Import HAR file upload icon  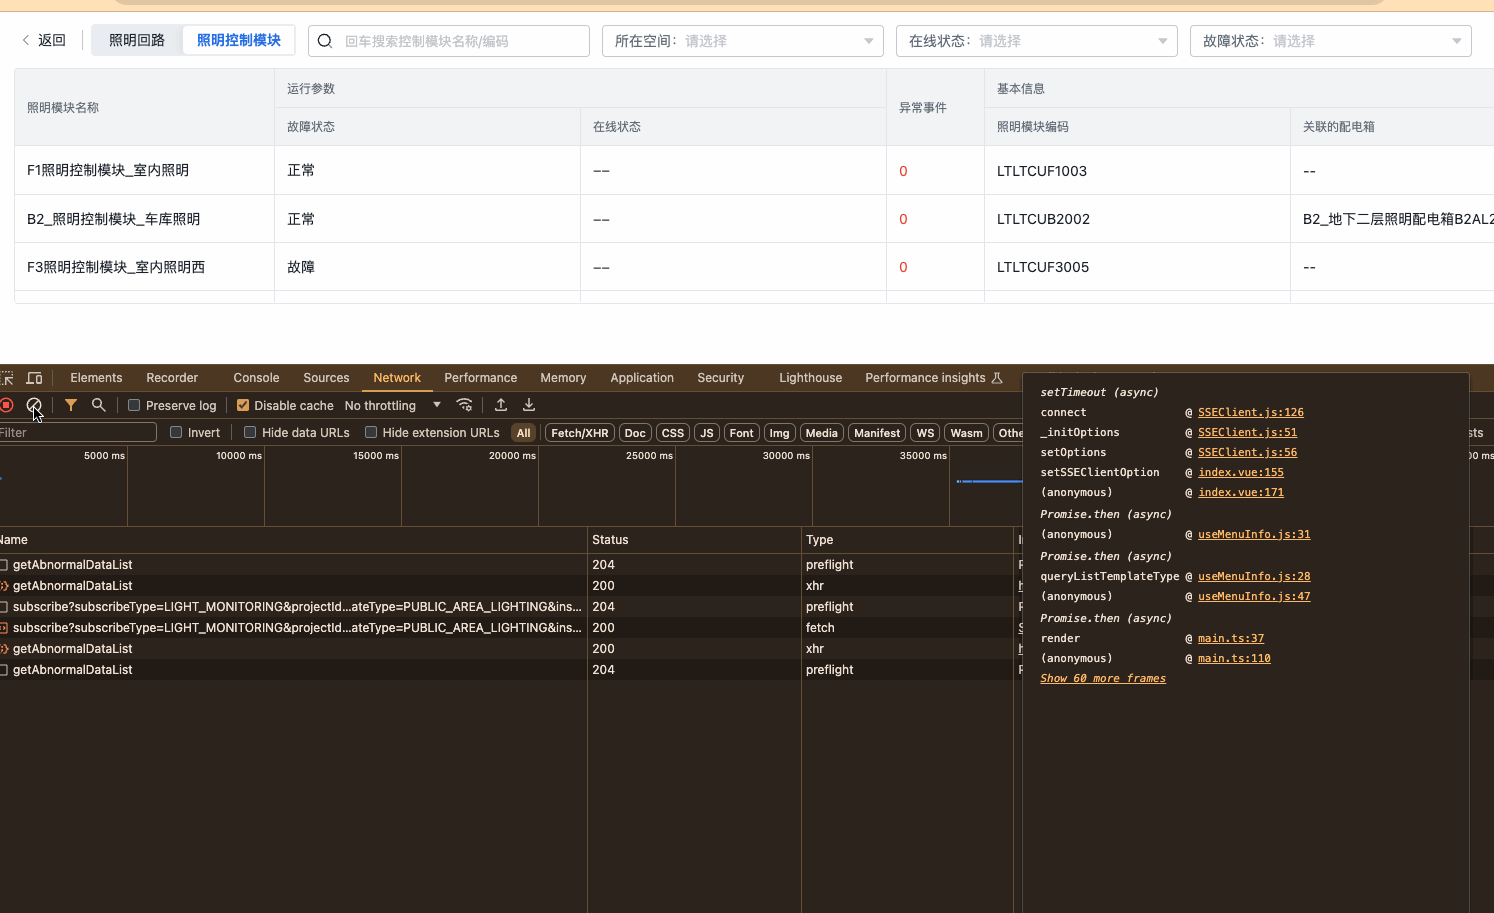coord(501,405)
